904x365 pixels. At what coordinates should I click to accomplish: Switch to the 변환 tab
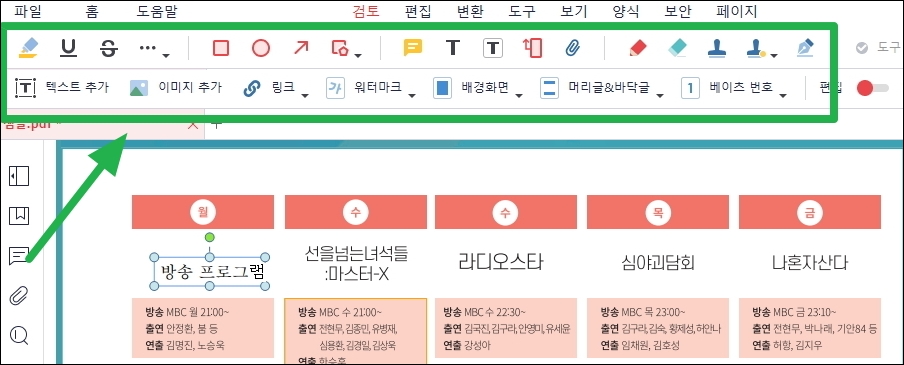click(x=470, y=12)
